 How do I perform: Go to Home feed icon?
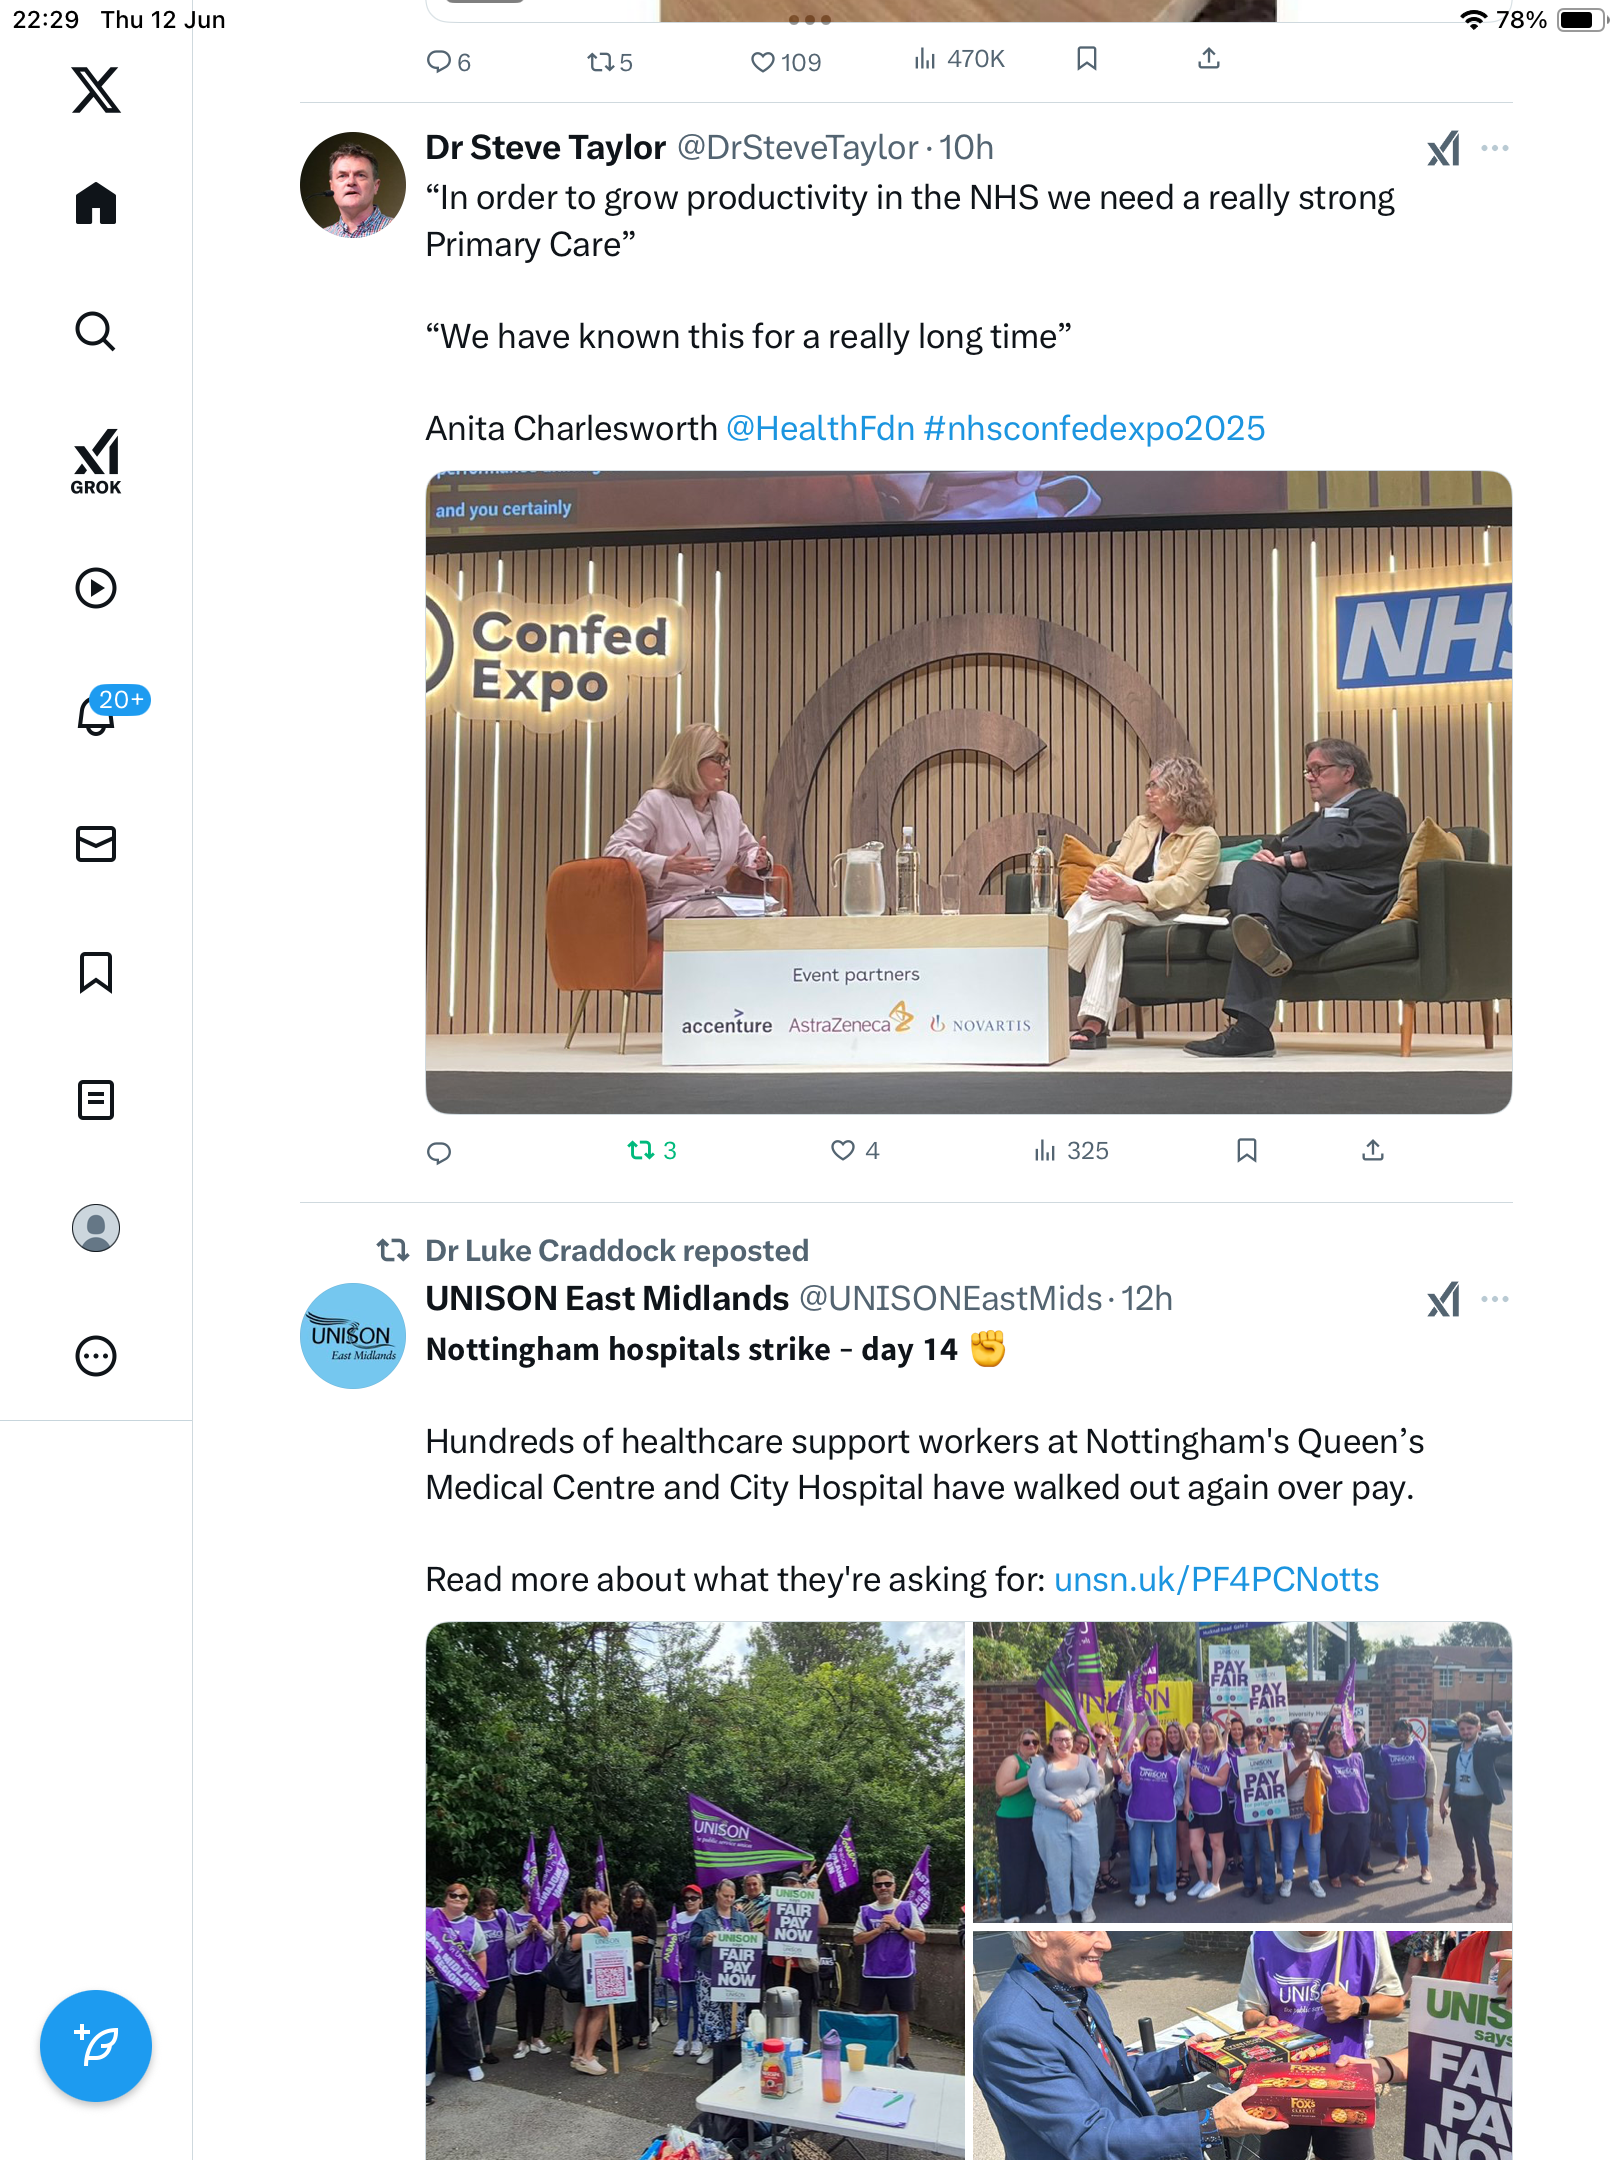coord(96,204)
